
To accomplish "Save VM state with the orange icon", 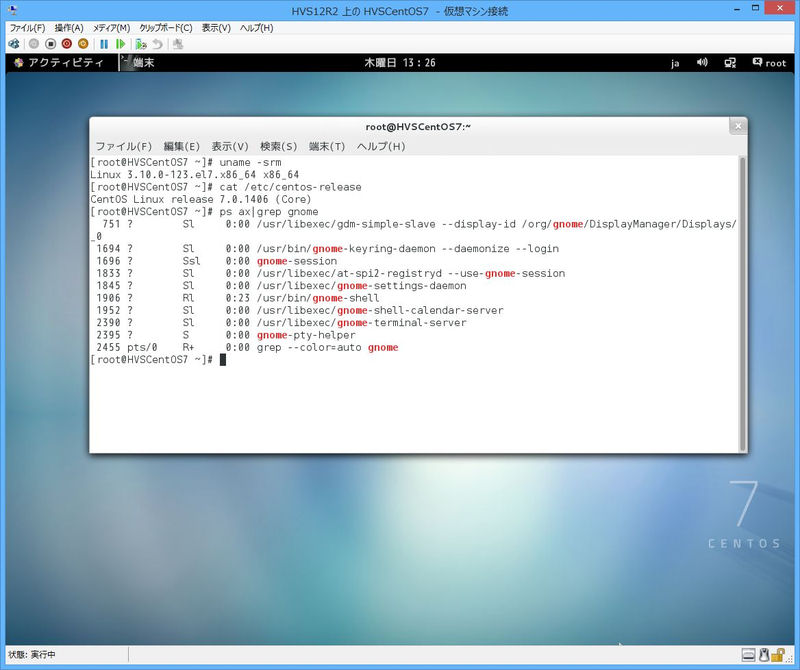I will (83, 44).
